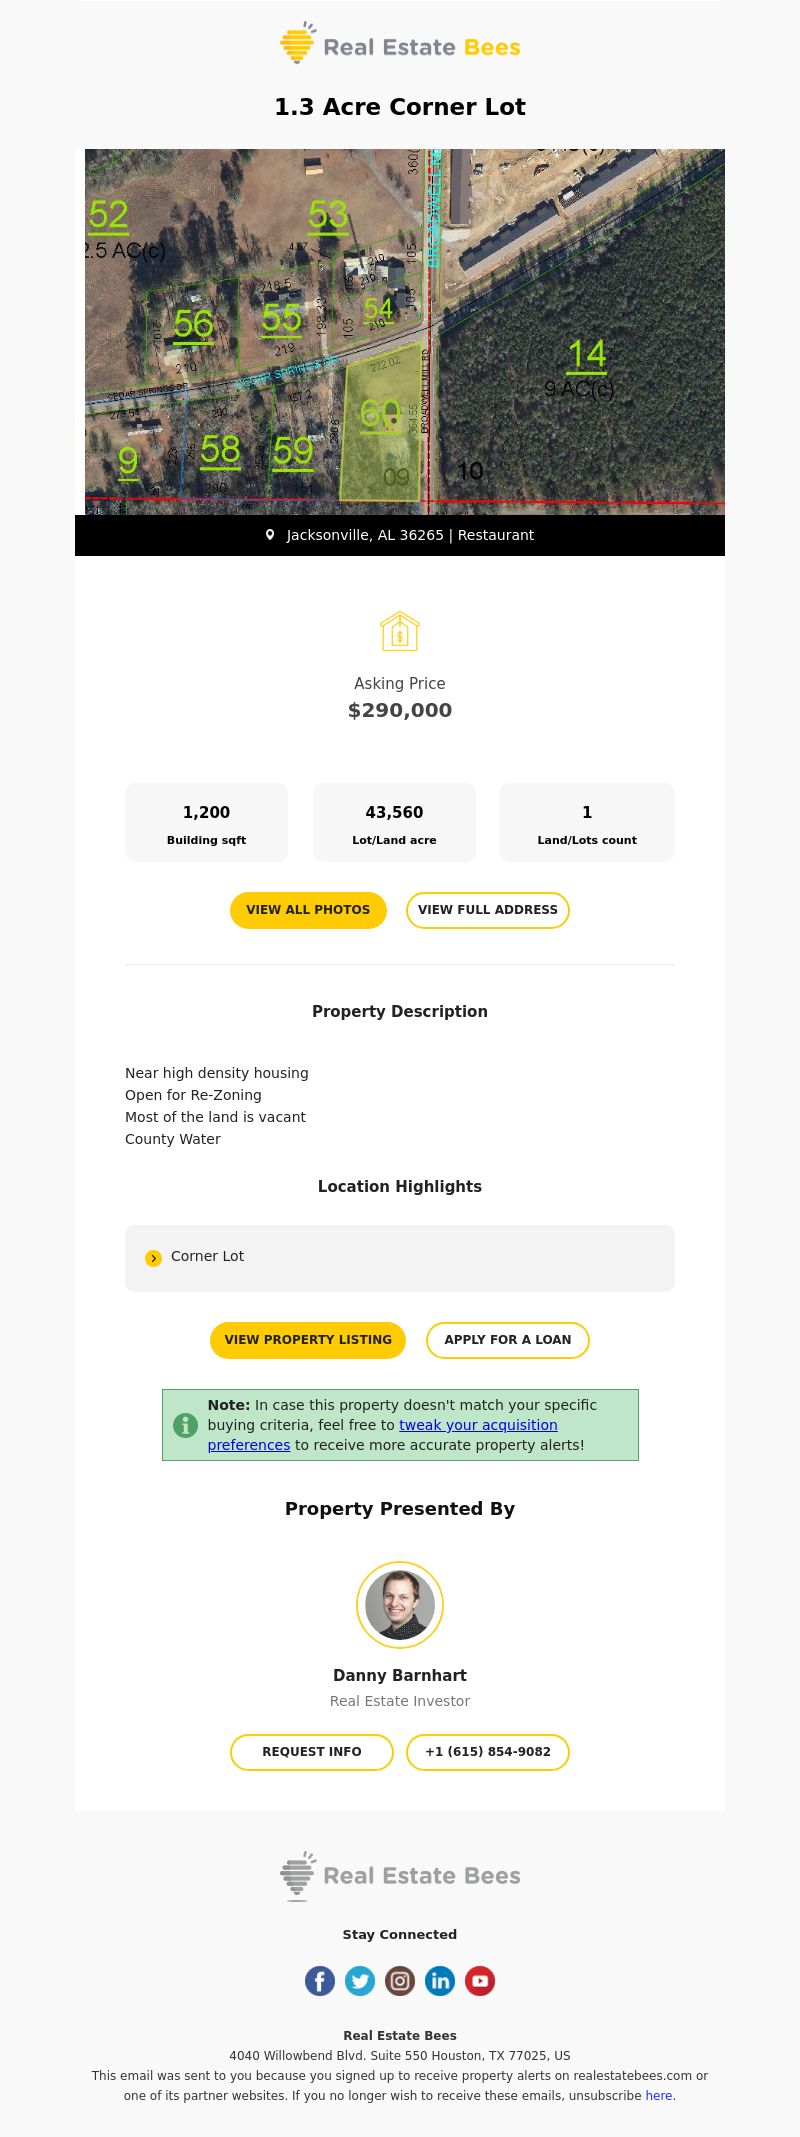Viewport: 800px width, 2137px height.
Task: Open the aerial parcel map image
Action: tap(405, 332)
